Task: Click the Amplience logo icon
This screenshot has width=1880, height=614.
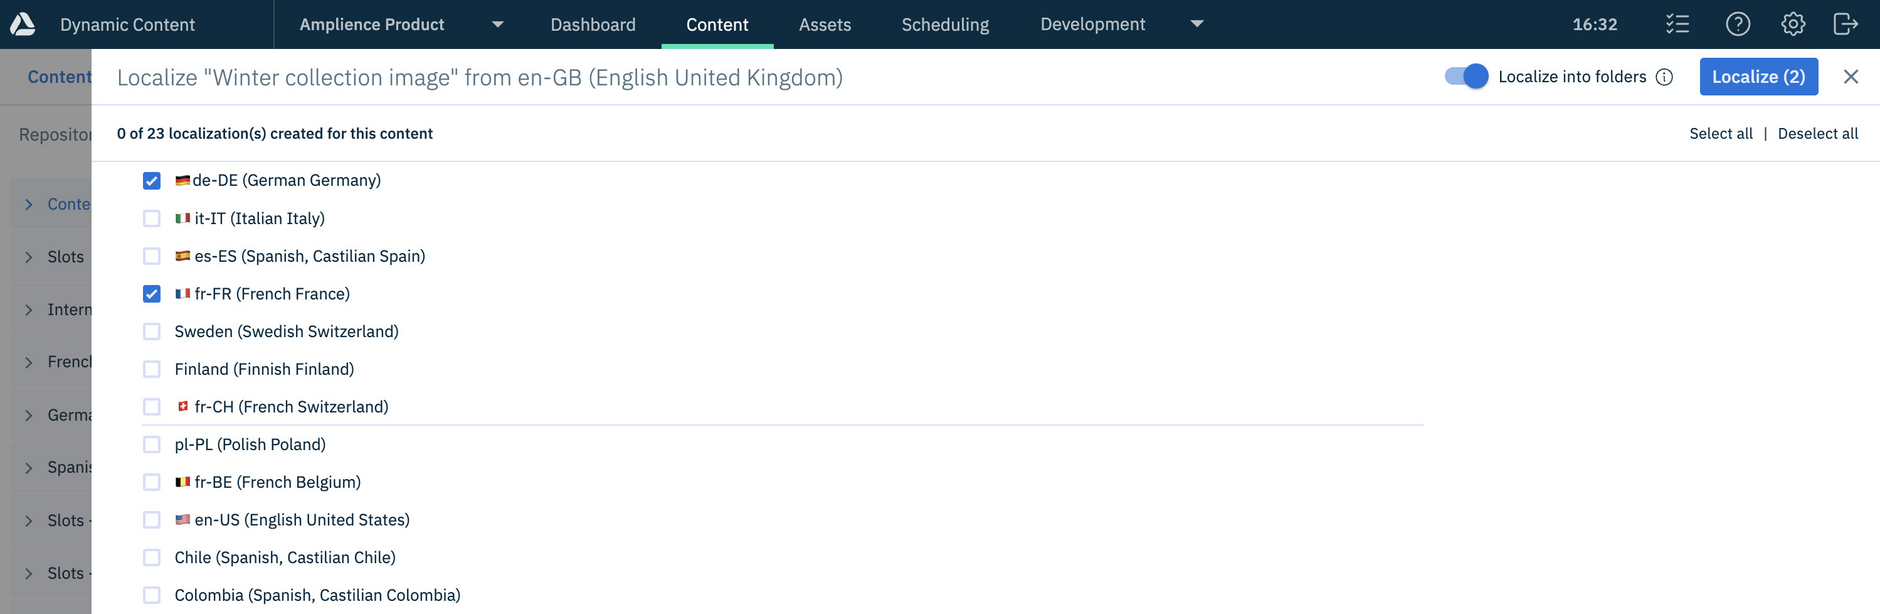Action: coord(22,24)
